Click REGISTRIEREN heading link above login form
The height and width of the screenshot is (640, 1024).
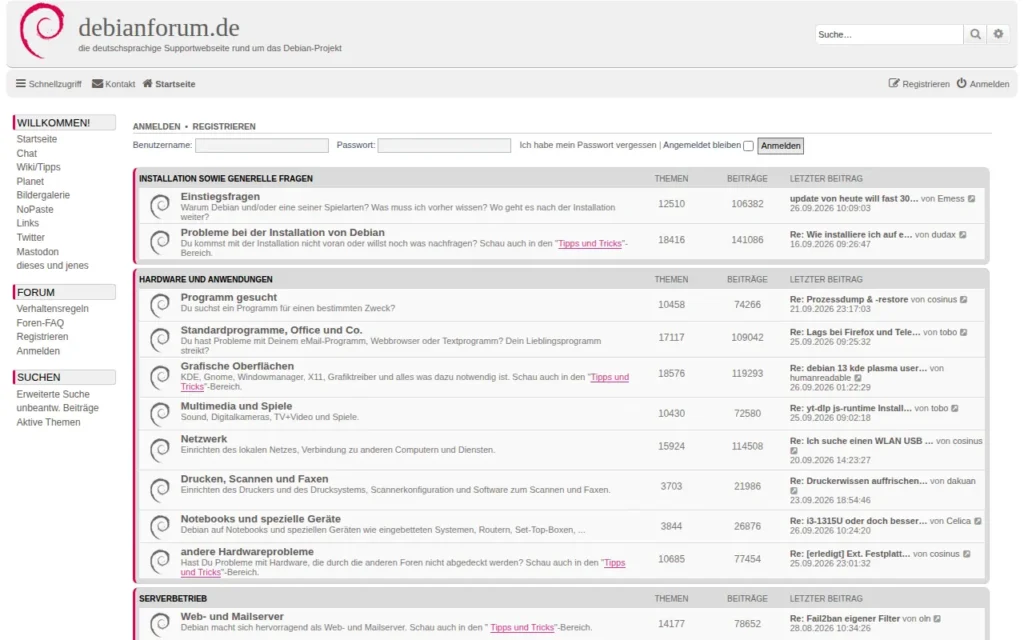[224, 126]
